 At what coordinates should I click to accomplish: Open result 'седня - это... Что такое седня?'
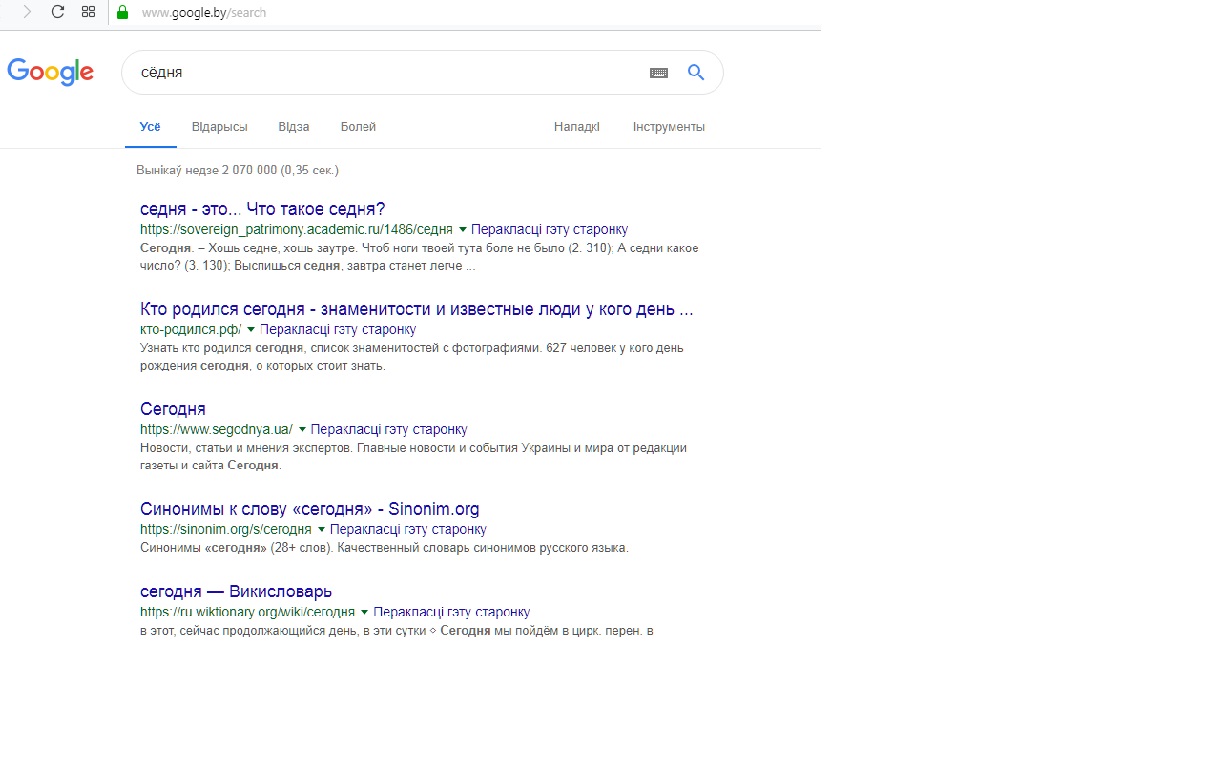(262, 209)
